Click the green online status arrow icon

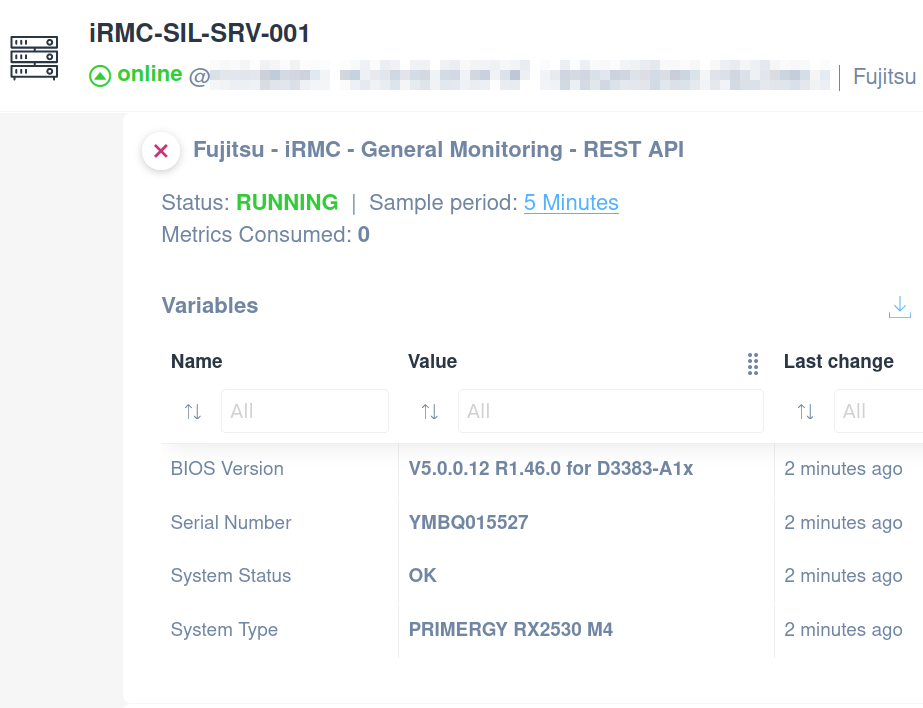pyautogui.click(x=100, y=76)
